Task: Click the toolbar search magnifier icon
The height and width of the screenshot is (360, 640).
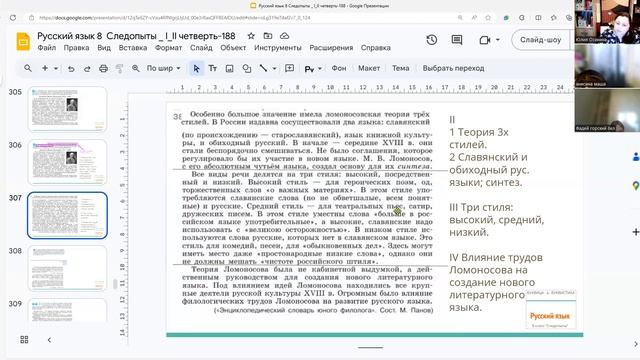Action: coord(28,68)
